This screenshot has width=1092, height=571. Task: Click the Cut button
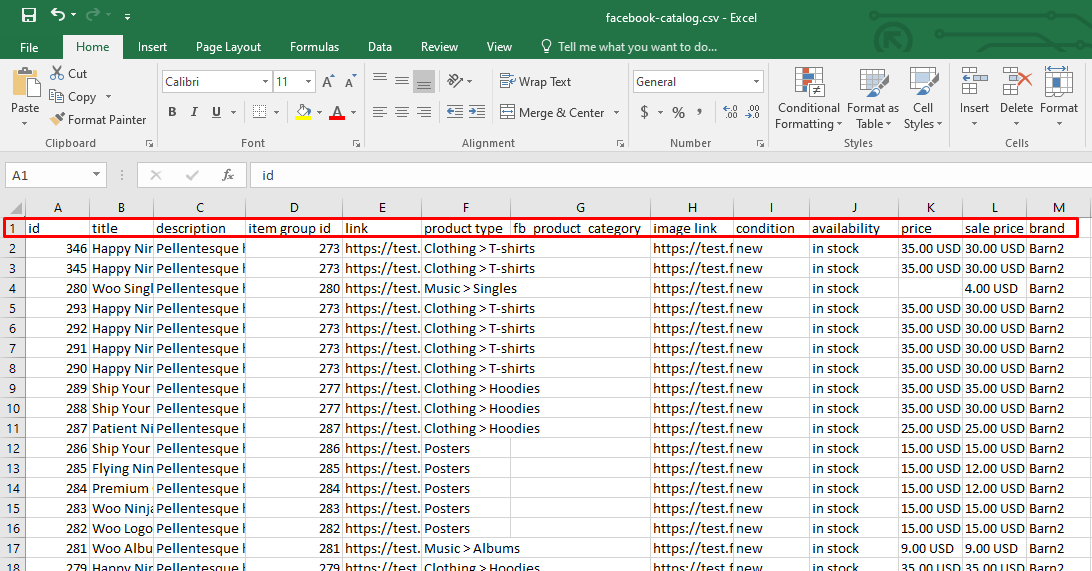(x=68, y=74)
